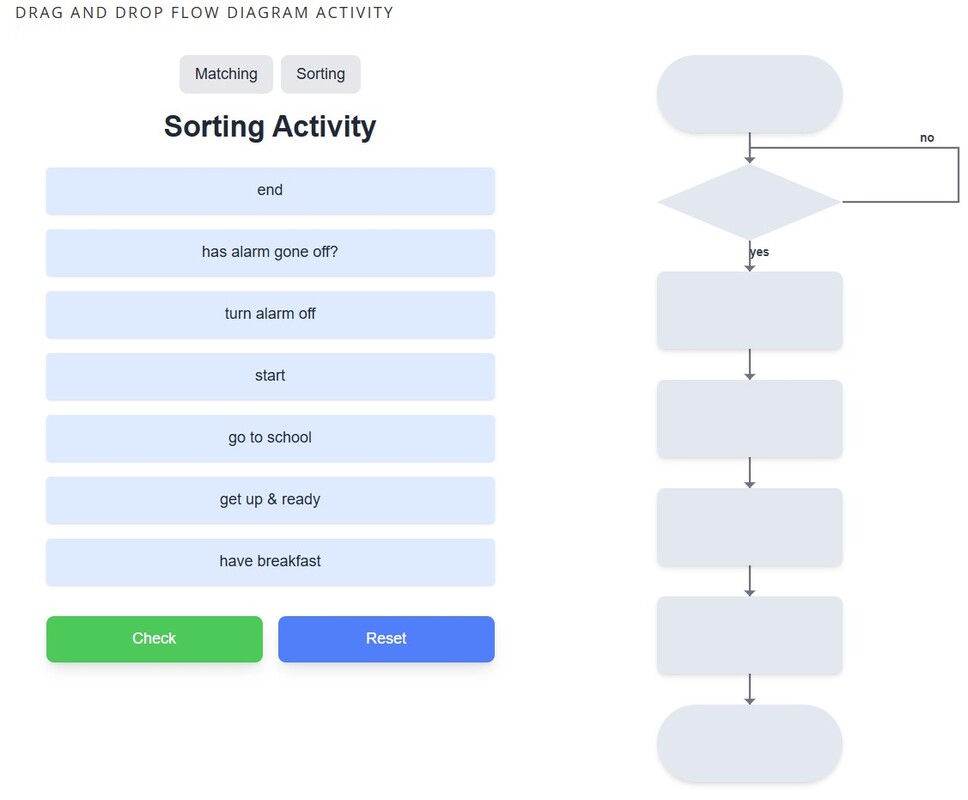Pick the "have breakfast" card
968x800 pixels.
pyautogui.click(x=270, y=563)
